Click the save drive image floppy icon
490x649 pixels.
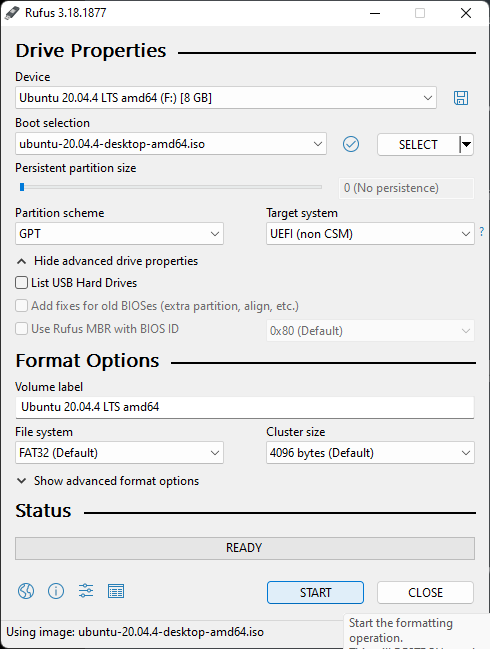pyautogui.click(x=461, y=98)
